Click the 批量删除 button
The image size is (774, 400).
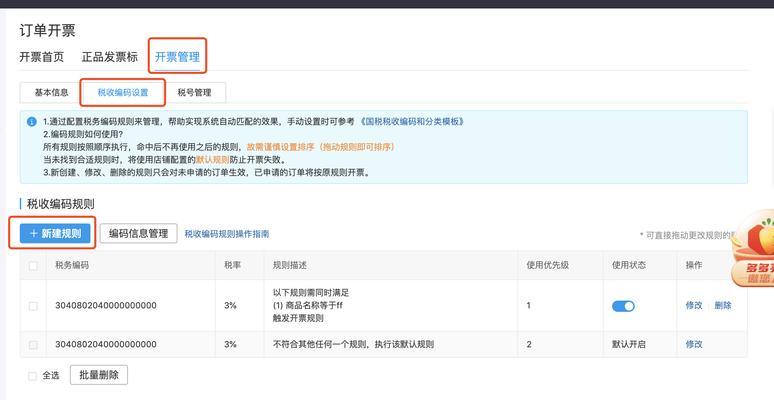coord(99,375)
